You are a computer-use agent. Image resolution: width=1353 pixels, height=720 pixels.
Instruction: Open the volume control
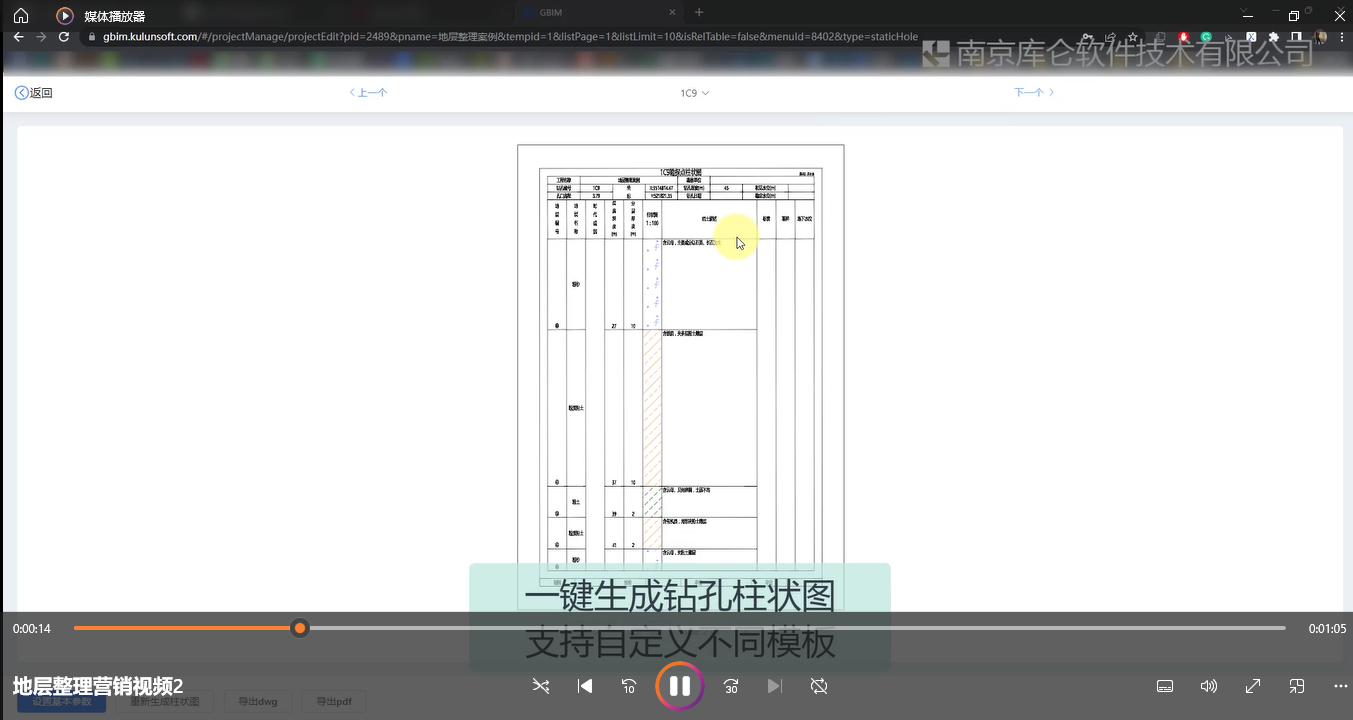click(x=1209, y=686)
